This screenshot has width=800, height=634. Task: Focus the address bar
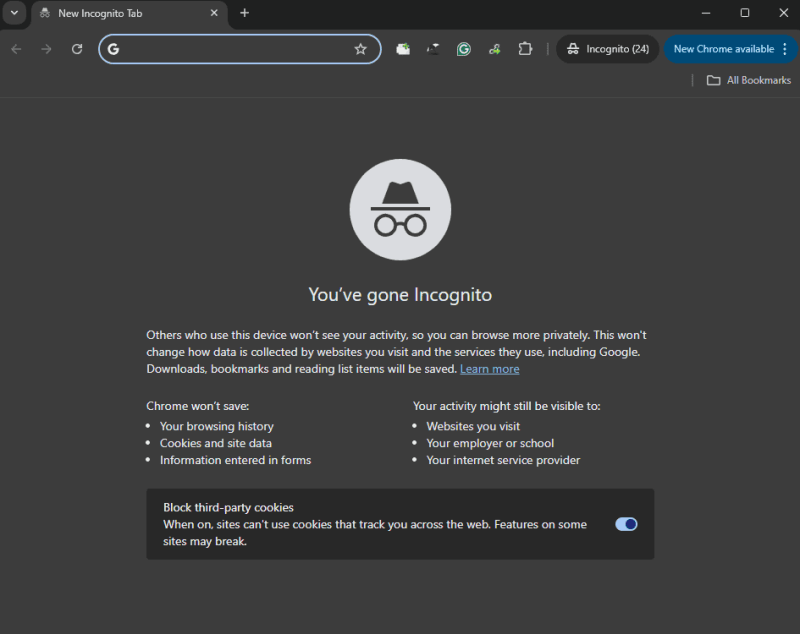click(x=240, y=49)
